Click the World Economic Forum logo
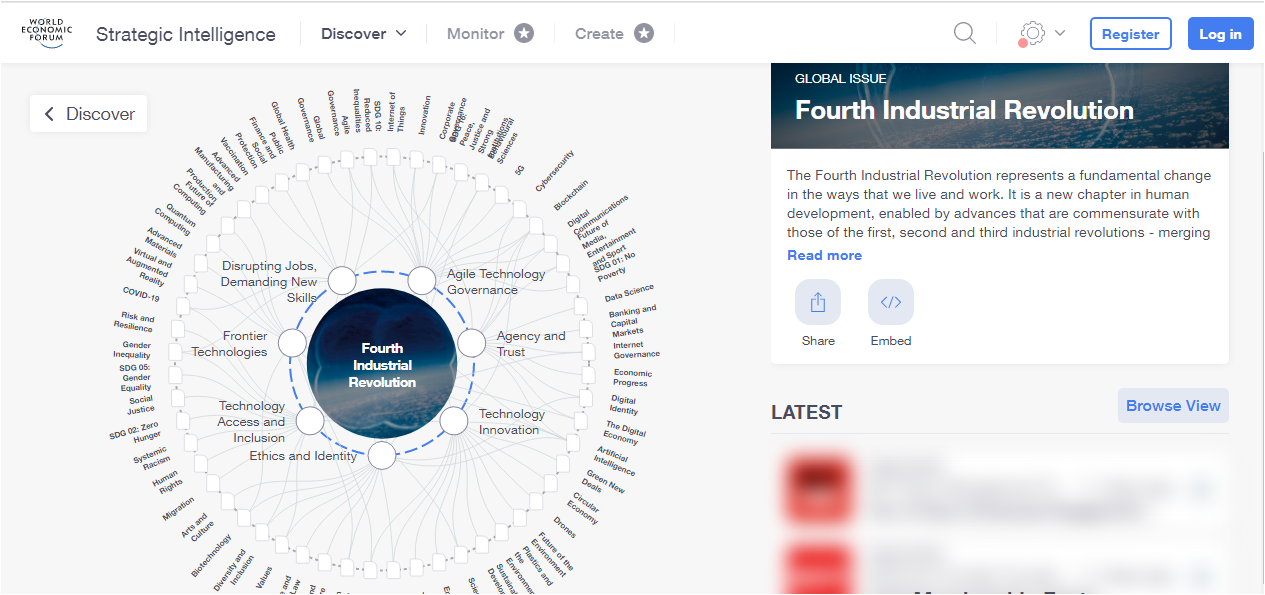Screen dimensions: 1265x595 (48, 33)
